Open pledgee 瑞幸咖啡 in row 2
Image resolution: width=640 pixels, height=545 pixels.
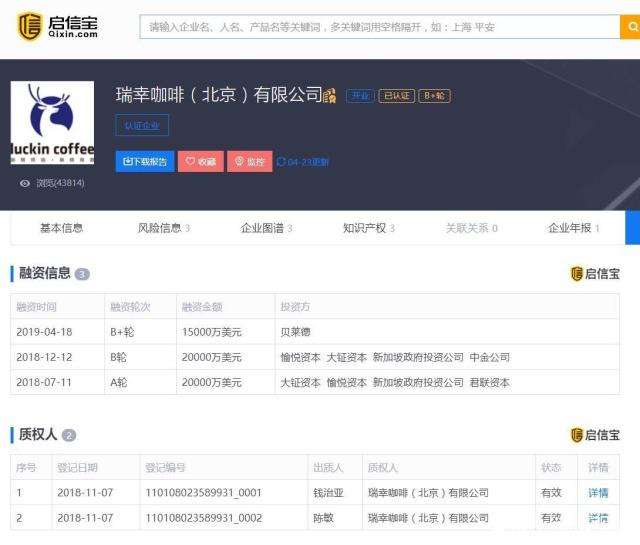pos(428,518)
